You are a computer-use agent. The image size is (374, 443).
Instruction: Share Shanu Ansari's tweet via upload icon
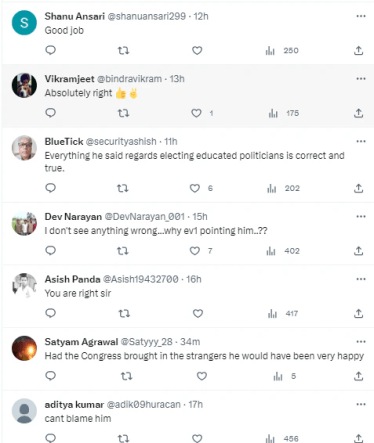coord(358,51)
